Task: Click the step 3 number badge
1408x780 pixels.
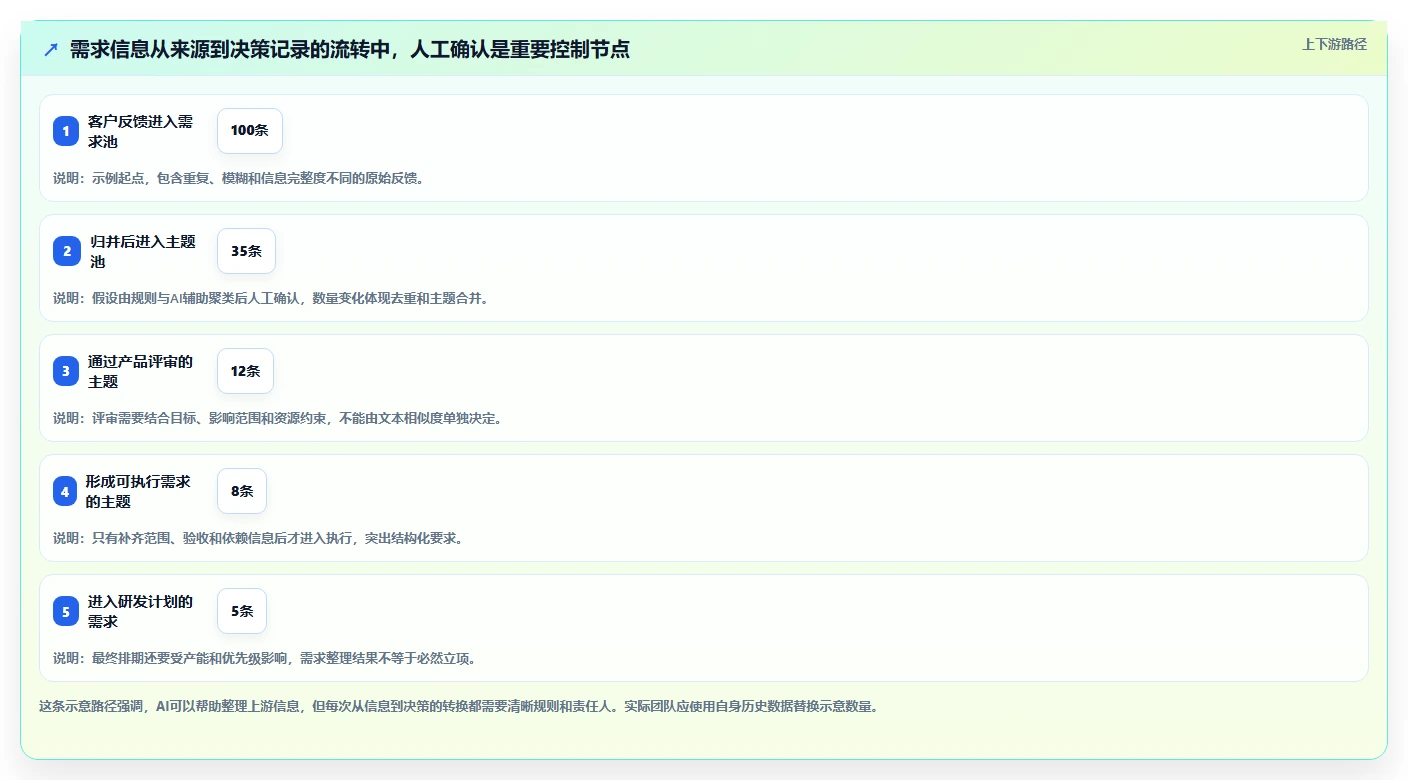Action: click(x=66, y=371)
